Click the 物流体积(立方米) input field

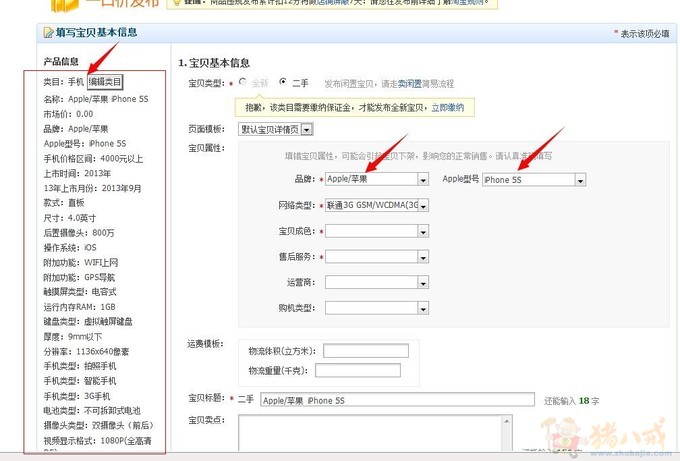click(366, 351)
